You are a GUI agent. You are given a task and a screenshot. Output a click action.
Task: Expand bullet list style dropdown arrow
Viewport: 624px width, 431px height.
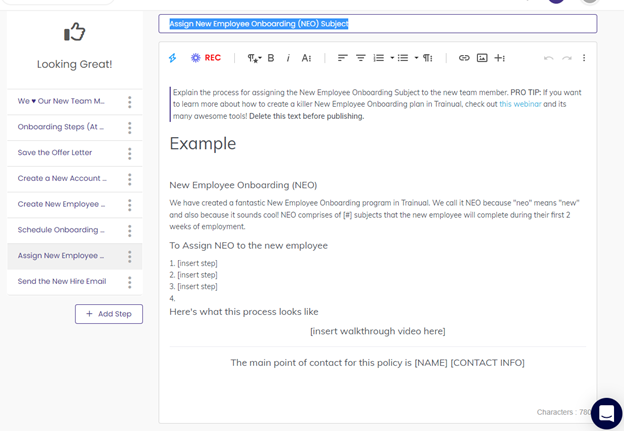pos(416,58)
